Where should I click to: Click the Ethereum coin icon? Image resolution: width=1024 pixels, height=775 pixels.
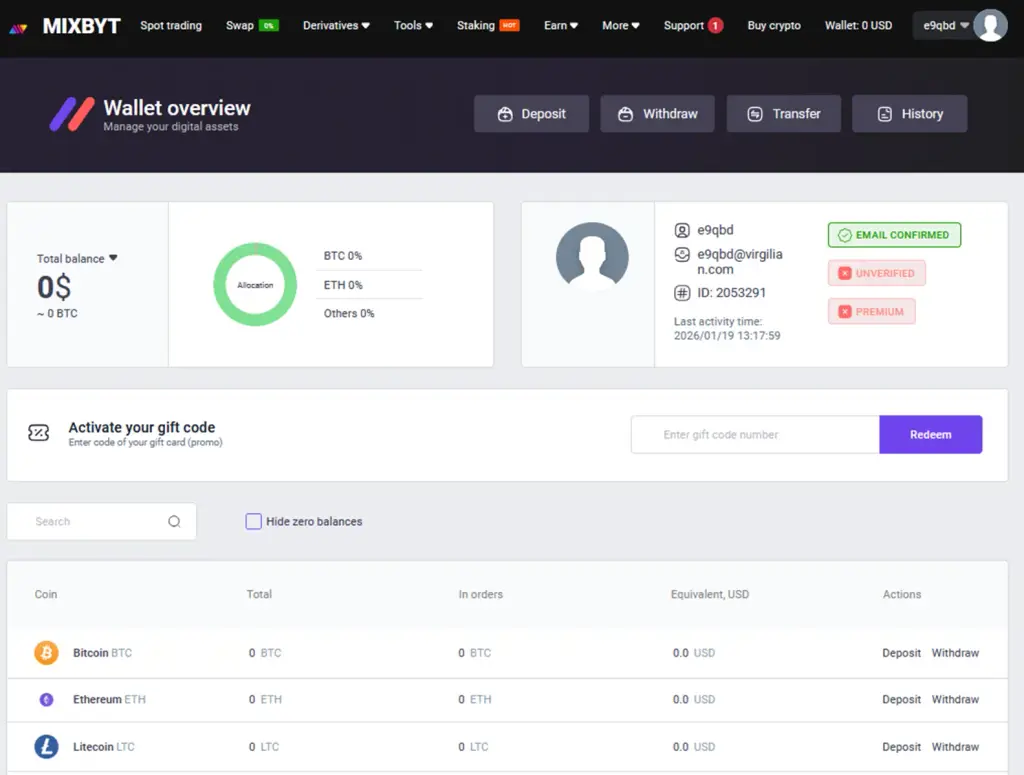click(46, 699)
